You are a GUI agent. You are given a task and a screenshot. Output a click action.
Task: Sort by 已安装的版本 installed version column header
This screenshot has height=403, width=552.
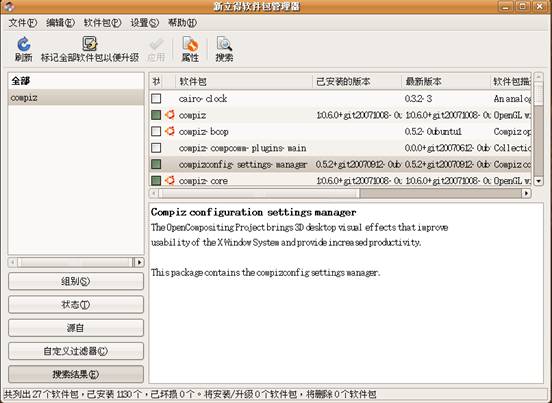coord(357,82)
